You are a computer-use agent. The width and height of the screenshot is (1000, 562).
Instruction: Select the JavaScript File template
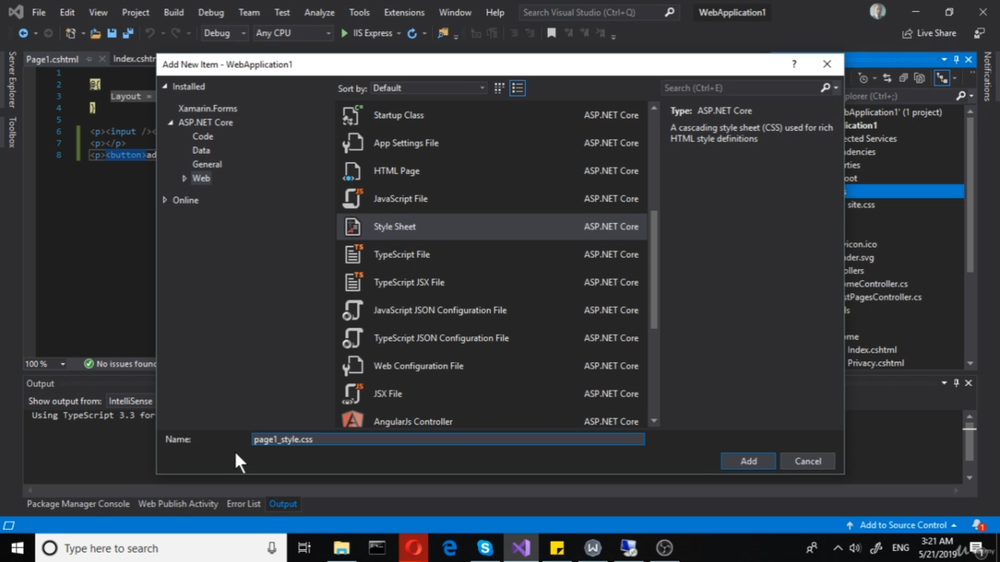coord(491,198)
